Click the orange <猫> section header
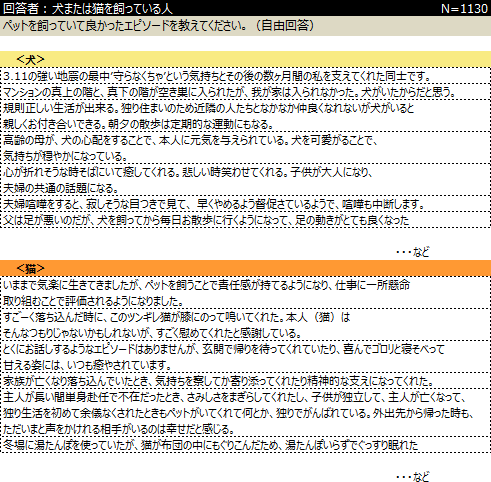Screen dimensions: 491x482 [x=245, y=268]
